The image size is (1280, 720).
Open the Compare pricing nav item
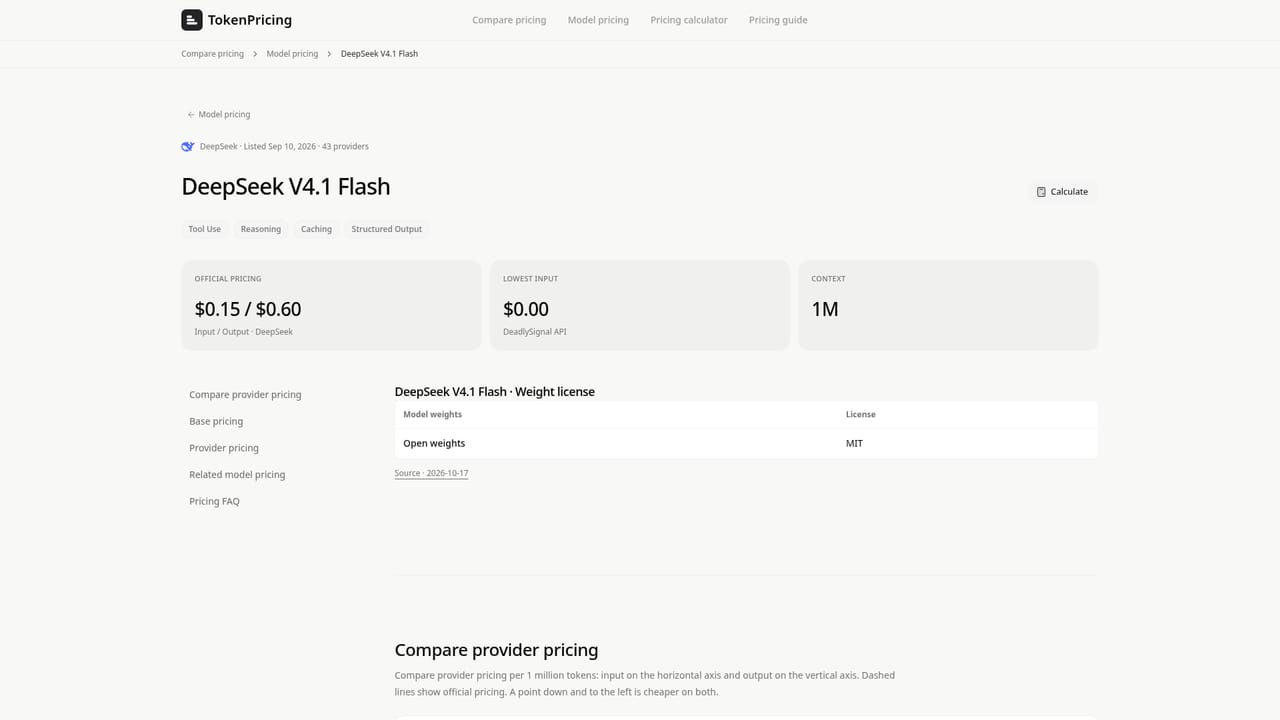509,20
